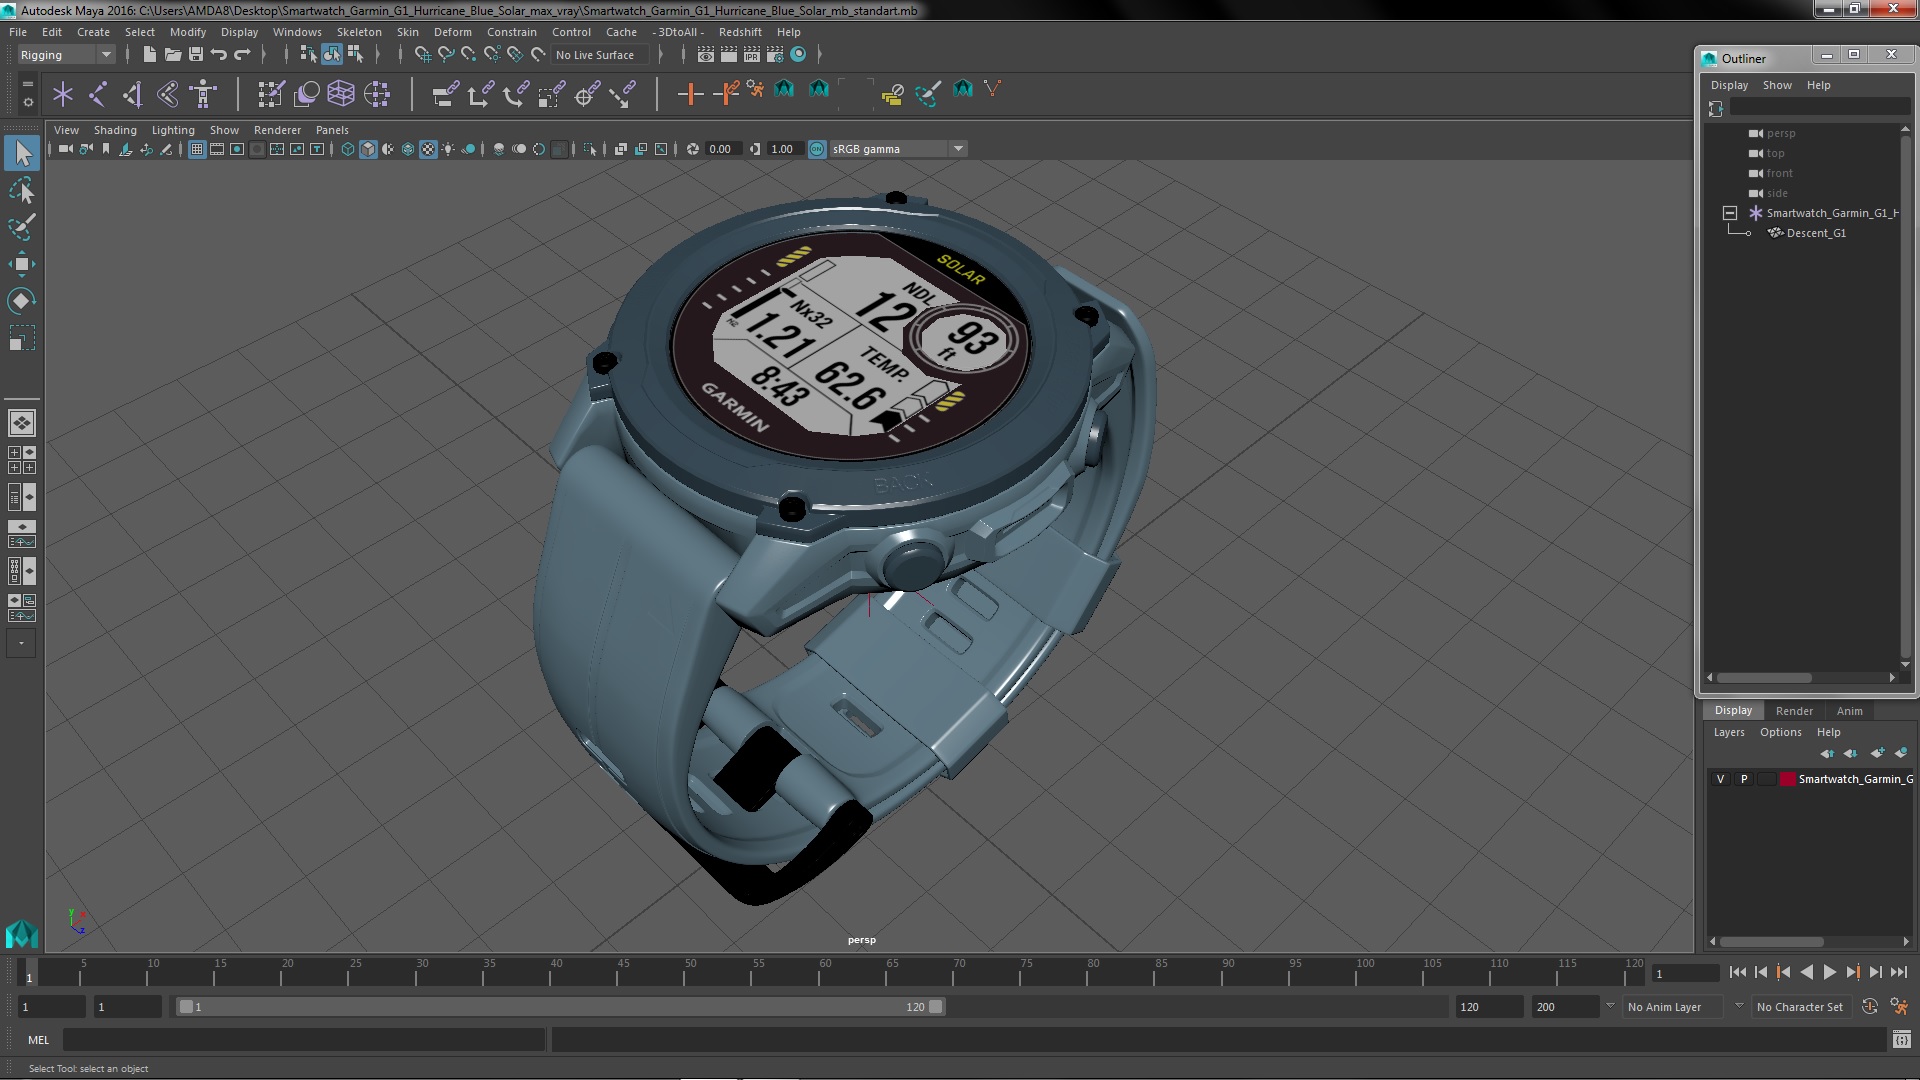1920x1080 pixels.
Task: Choose the Scale tool in toolbox
Action: point(22,338)
